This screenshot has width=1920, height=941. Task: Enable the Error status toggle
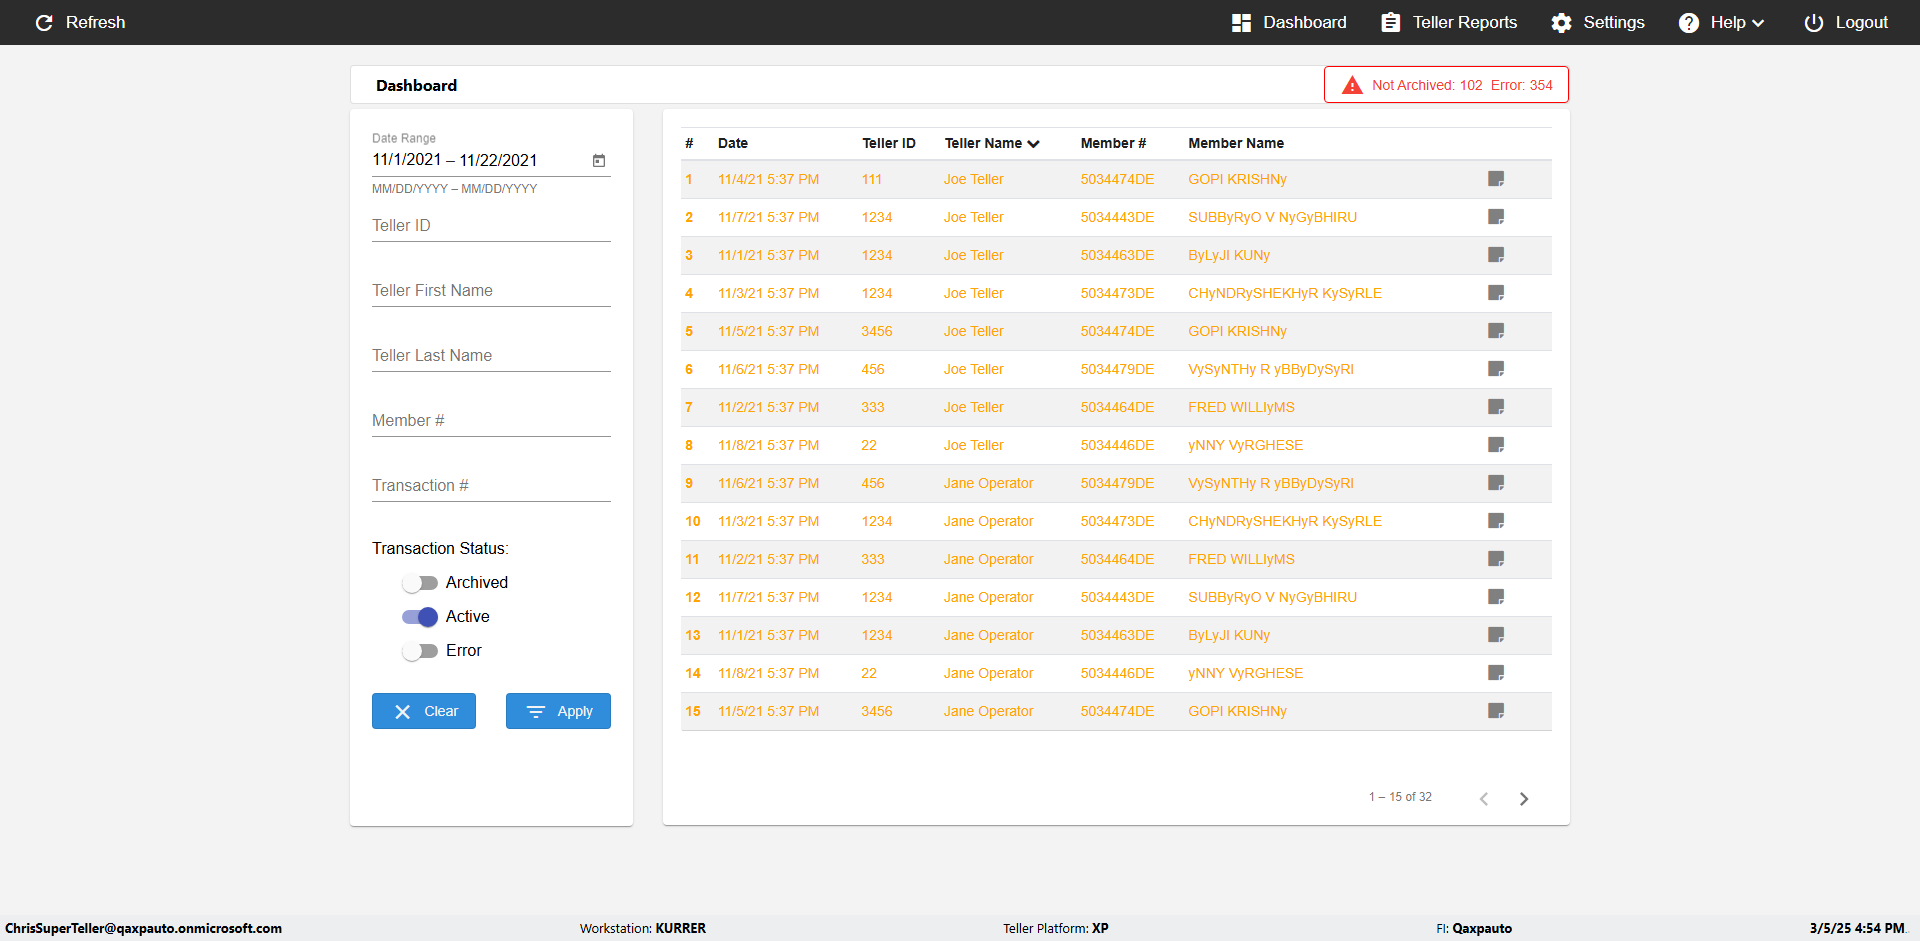[420, 651]
